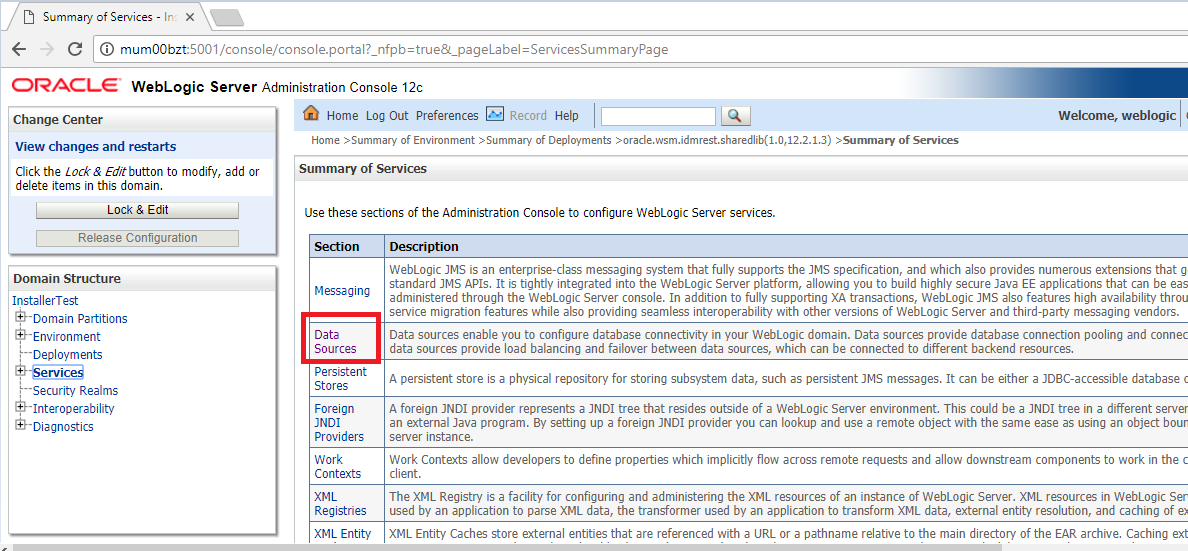Viewport: 1188px width, 551px height.
Task: Click the page info icon in address bar
Action: [108, 49]
